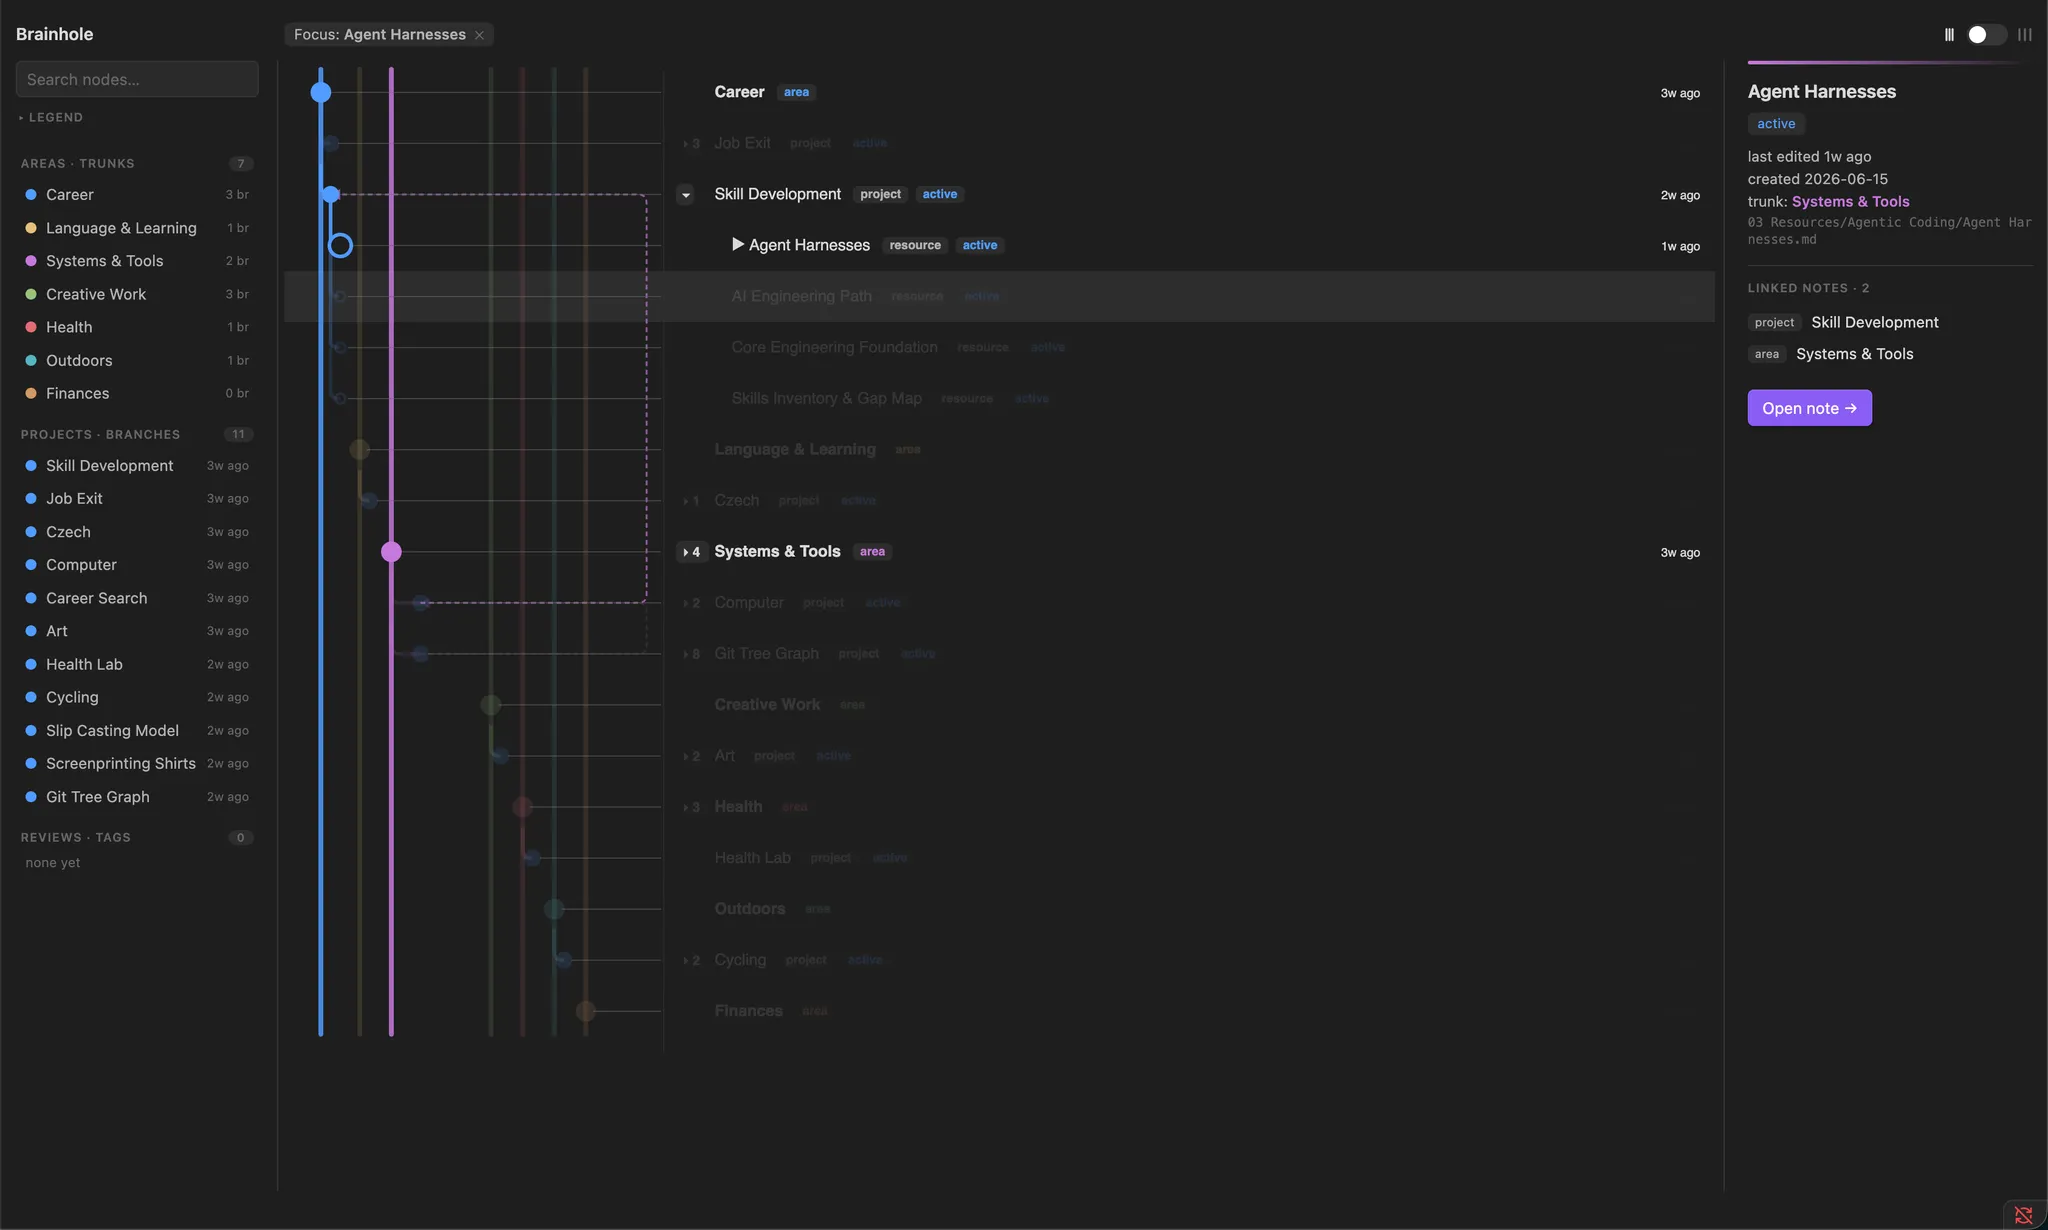Open note with the purple button
This screenshot has height=1230, width=2048.
[x=1809, y=408]
